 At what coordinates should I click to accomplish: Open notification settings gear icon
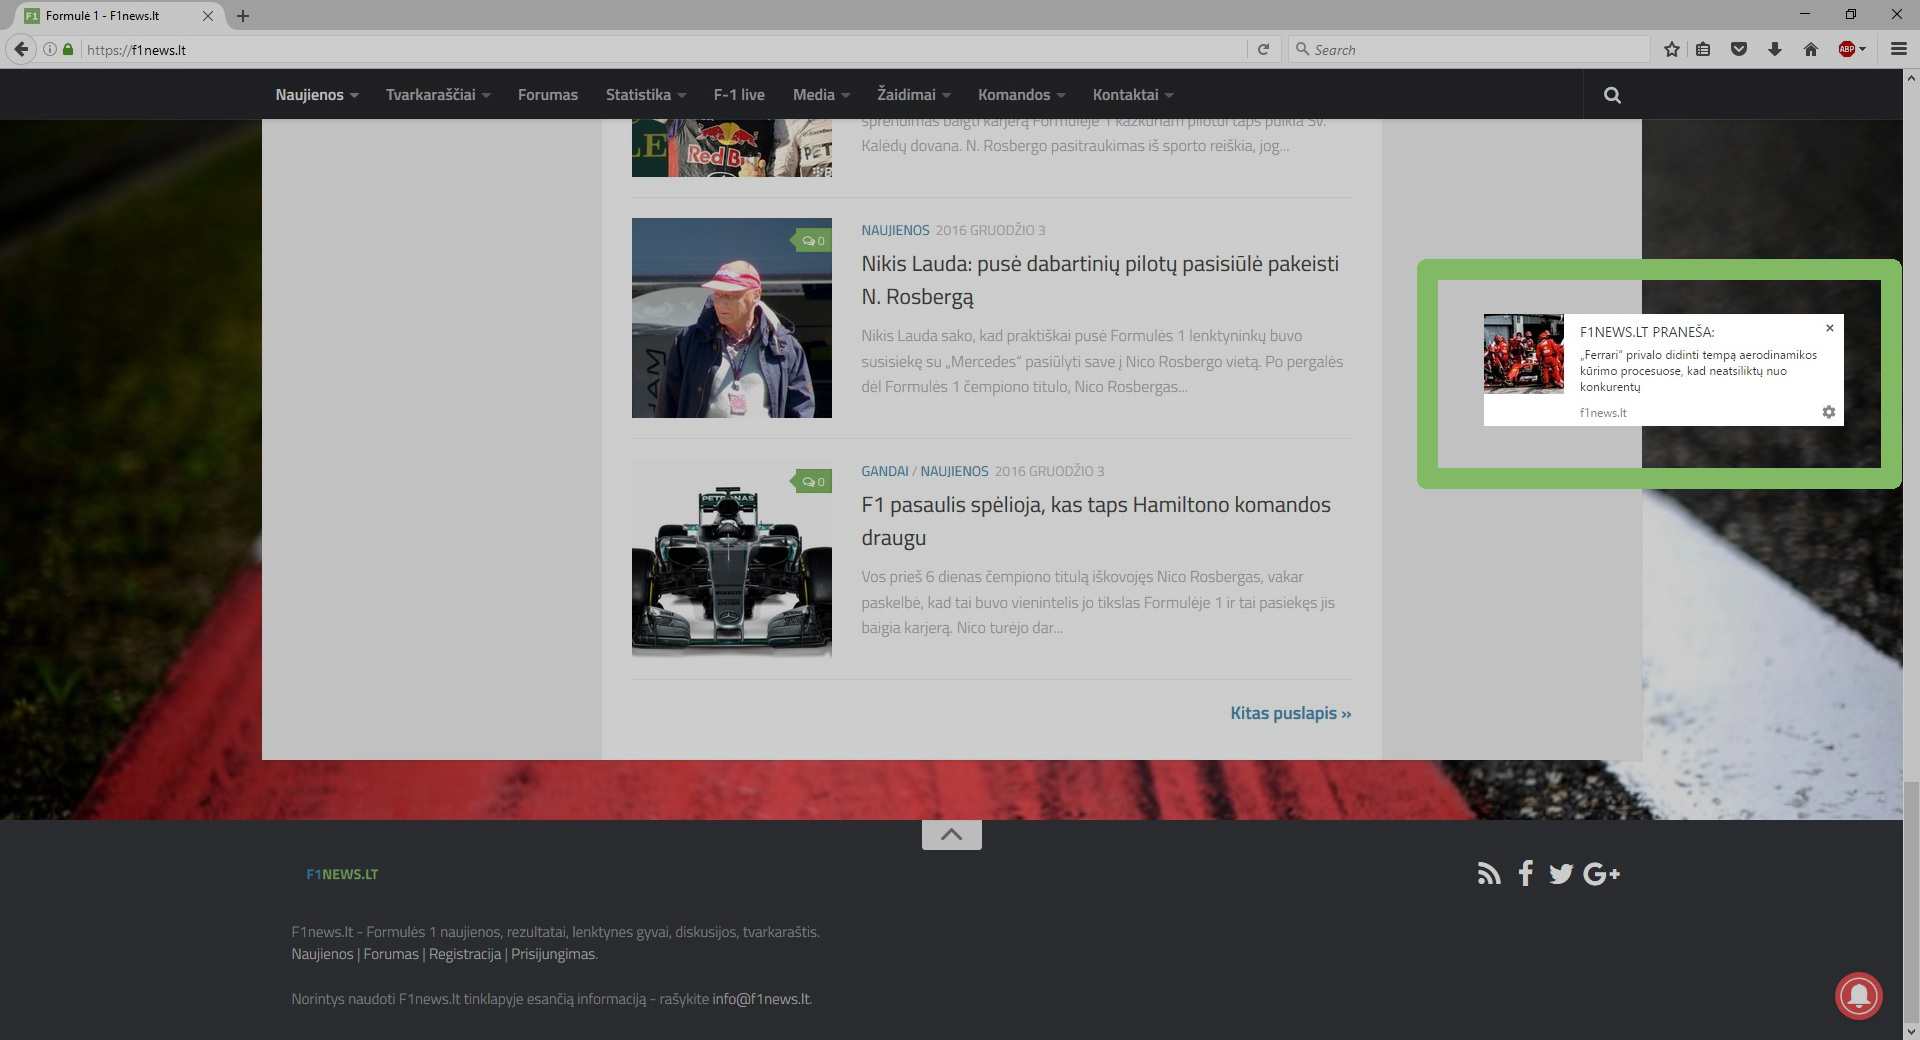[x=1829, y=412]
